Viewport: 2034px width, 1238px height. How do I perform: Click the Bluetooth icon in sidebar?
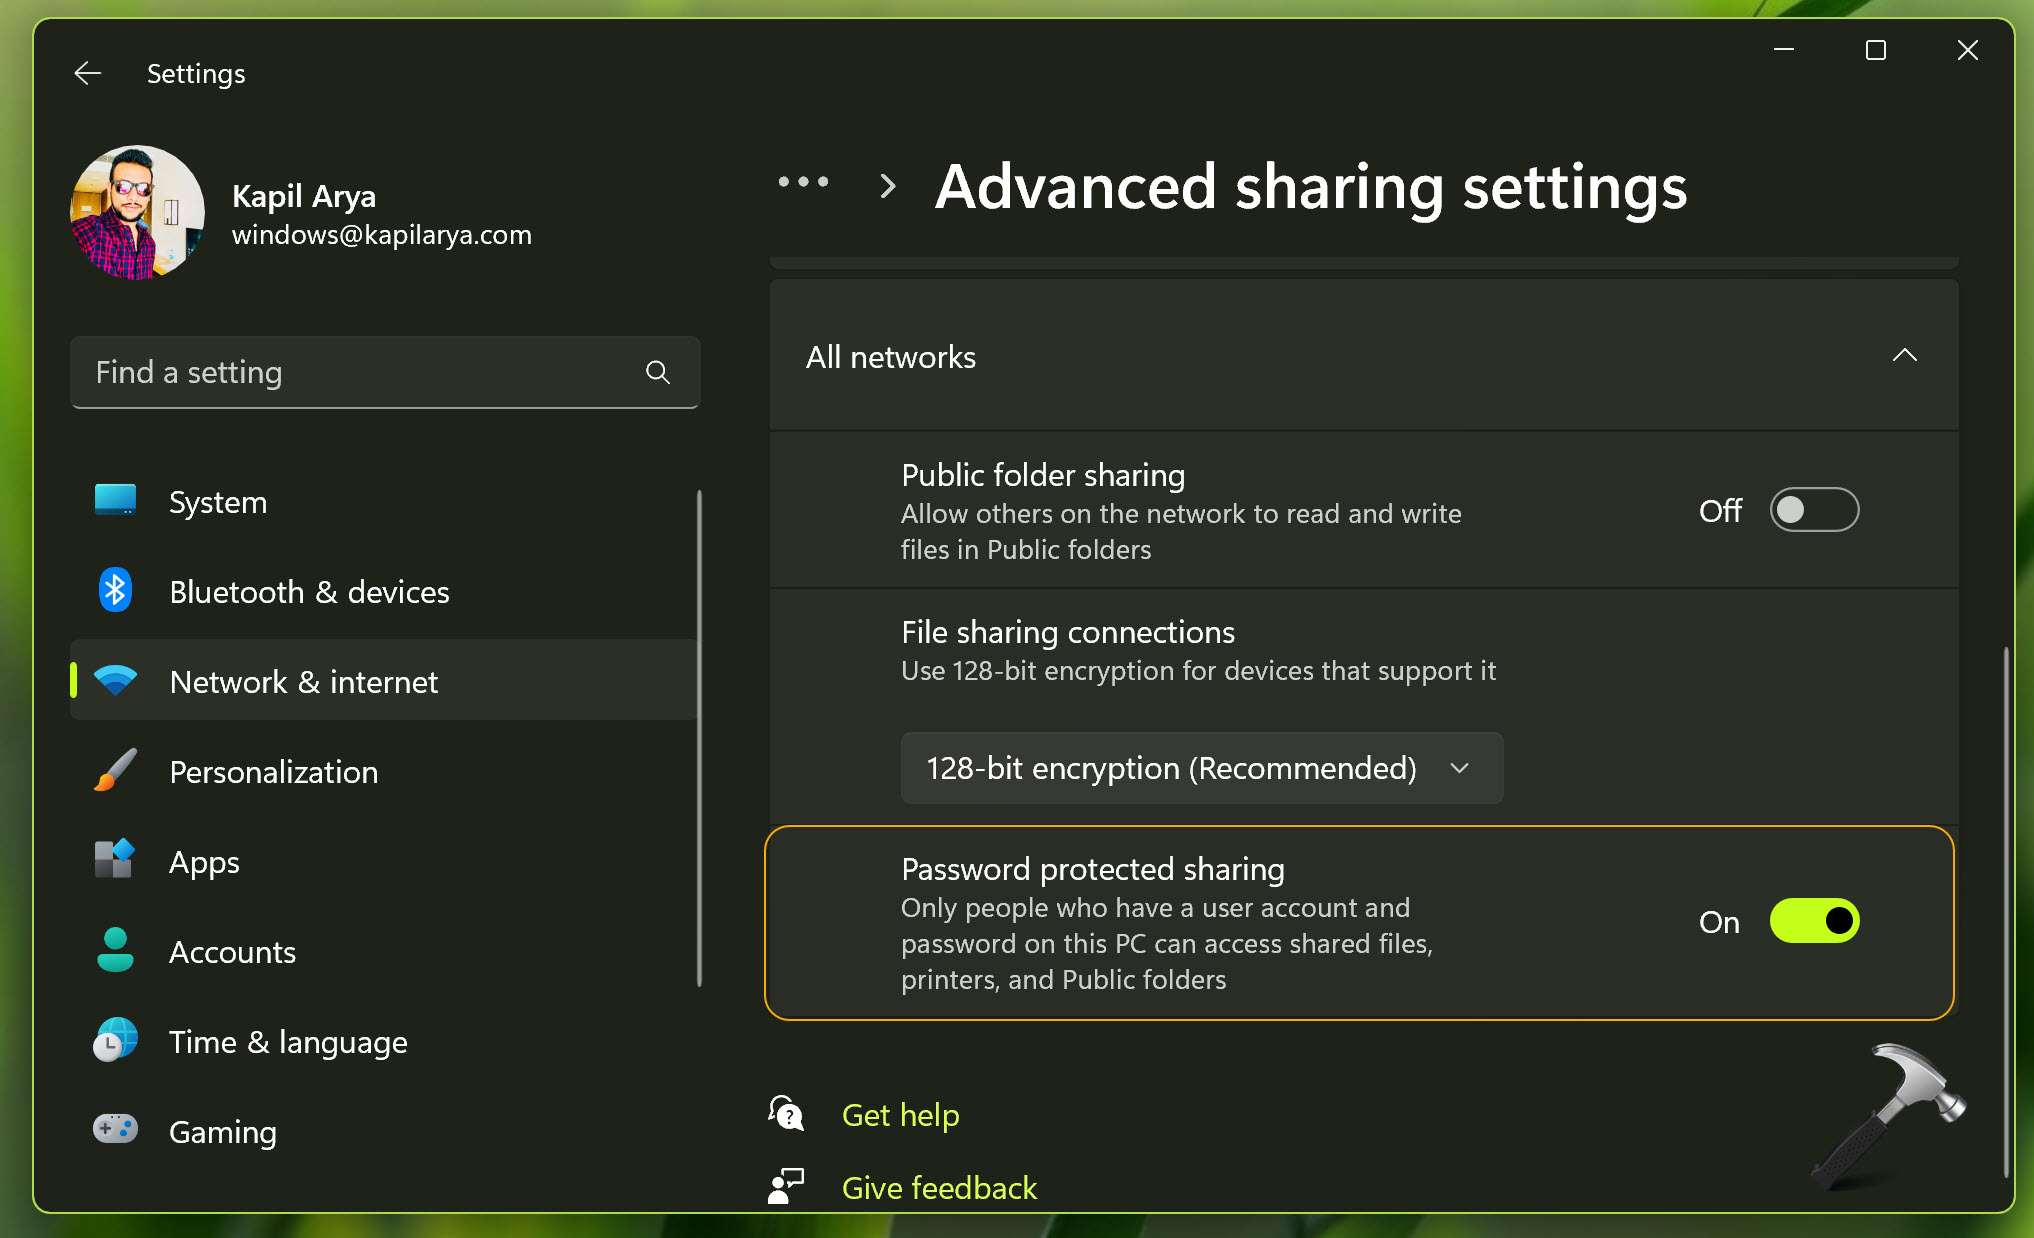[x=115, y=591]
